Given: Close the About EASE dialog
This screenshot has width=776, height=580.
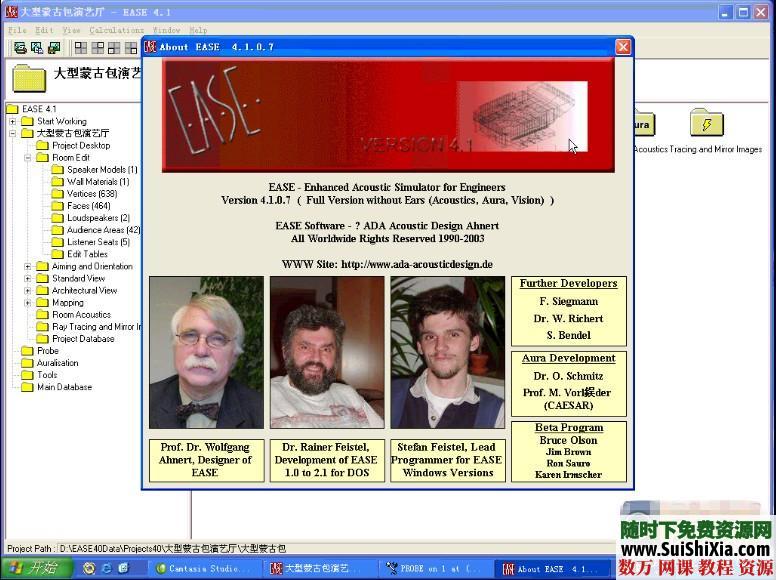Looking at the screenshot, I should pos(623,46).
